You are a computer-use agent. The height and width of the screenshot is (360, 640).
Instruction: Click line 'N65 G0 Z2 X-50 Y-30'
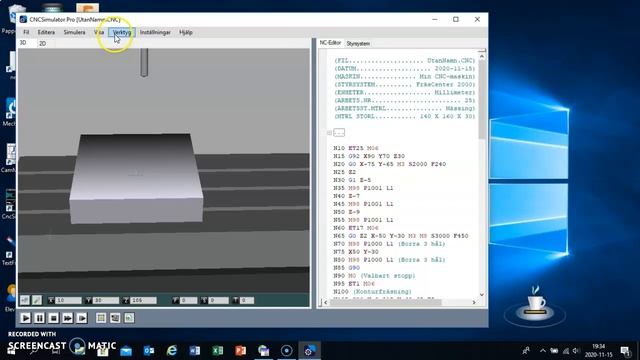pyautogui.click(x=400, y=236)
